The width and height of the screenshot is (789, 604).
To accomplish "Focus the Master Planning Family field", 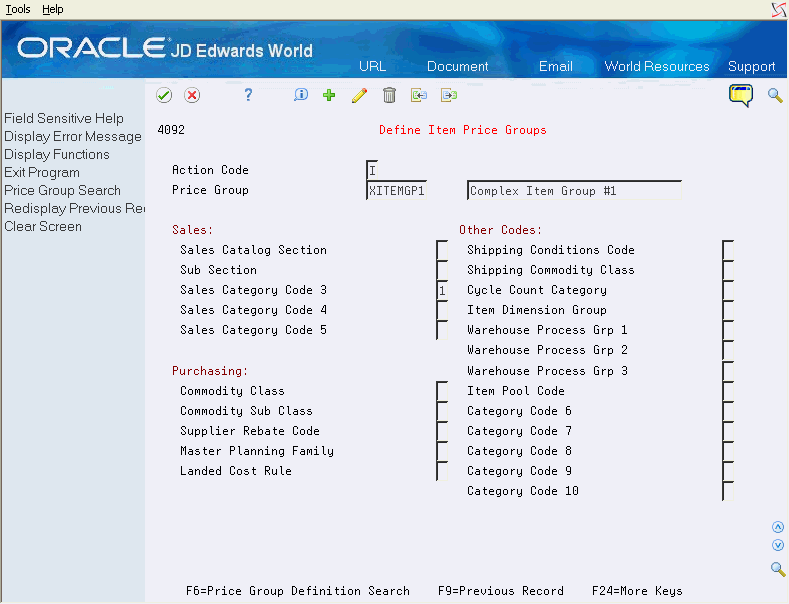I will click(x=442, y=451).
